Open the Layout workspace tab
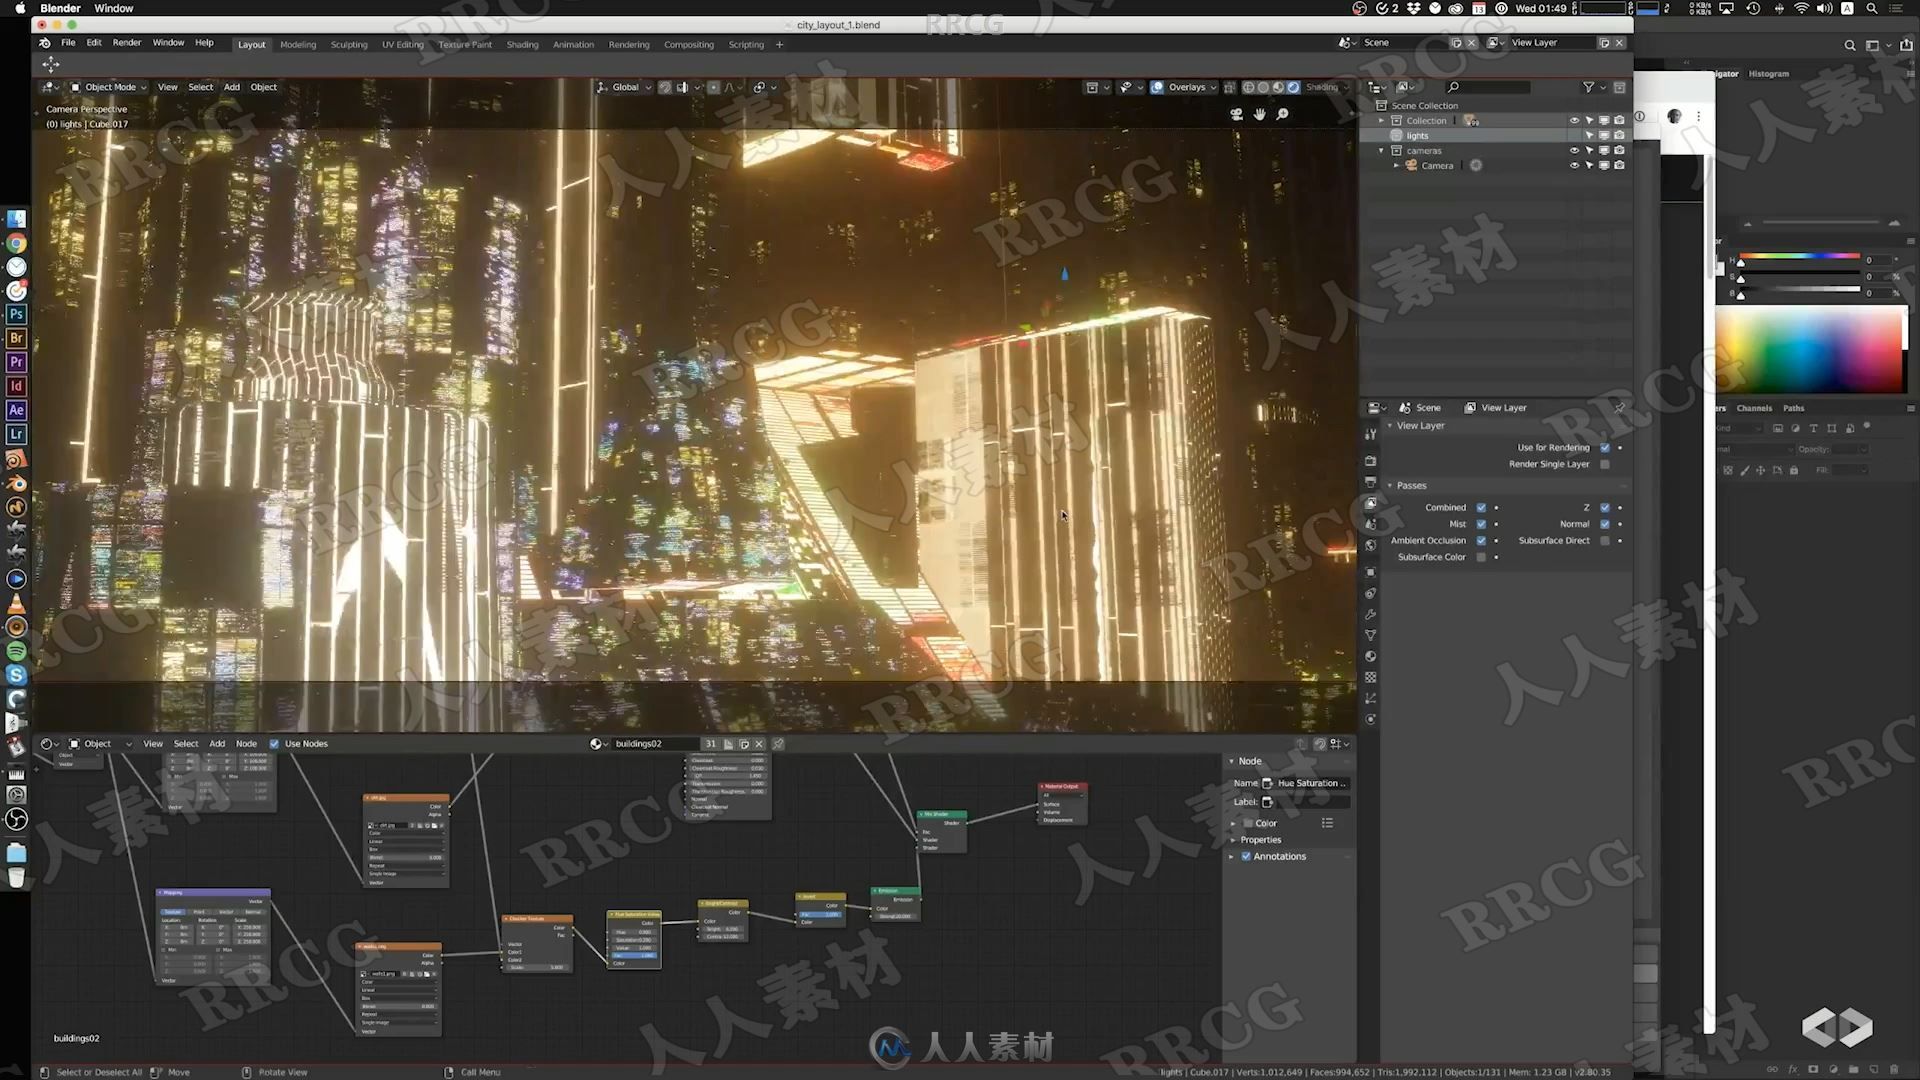Viewport: 1920px width, 1080px height. click(x=252, y=44)
